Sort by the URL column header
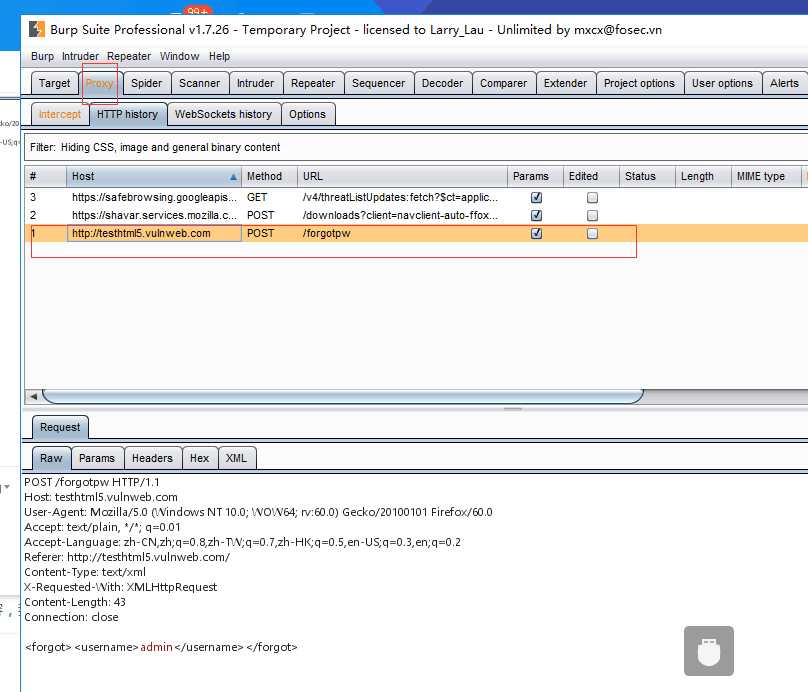Viewport: 808px width, 692px height. coord(402,176)
